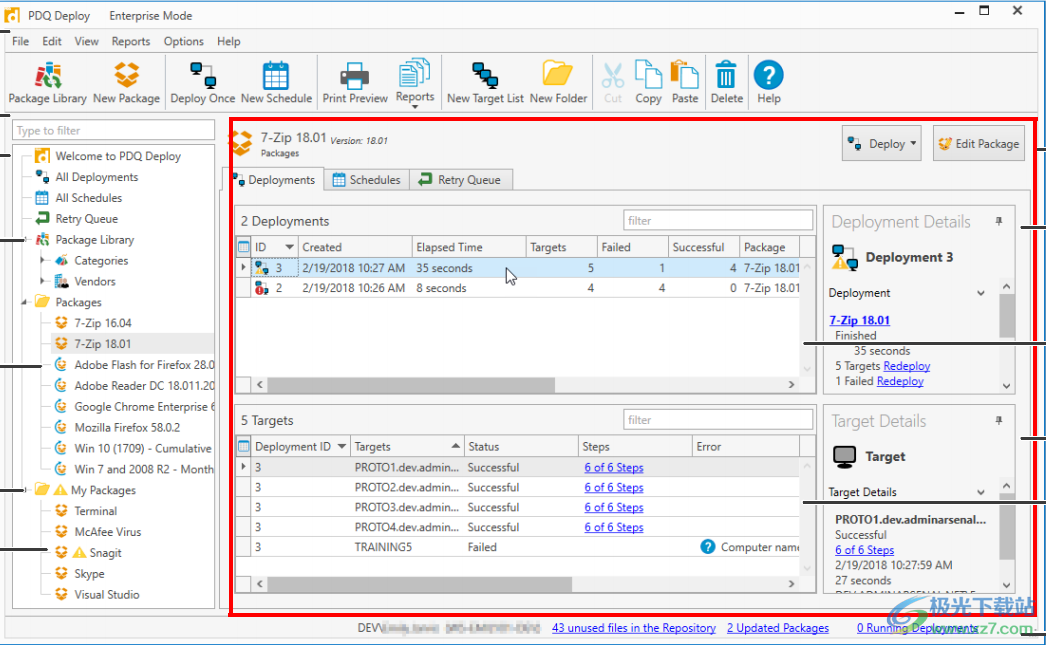Open the Options menu
The width and height of the screenshot is (1046, 645).
[x=183, y=41]
